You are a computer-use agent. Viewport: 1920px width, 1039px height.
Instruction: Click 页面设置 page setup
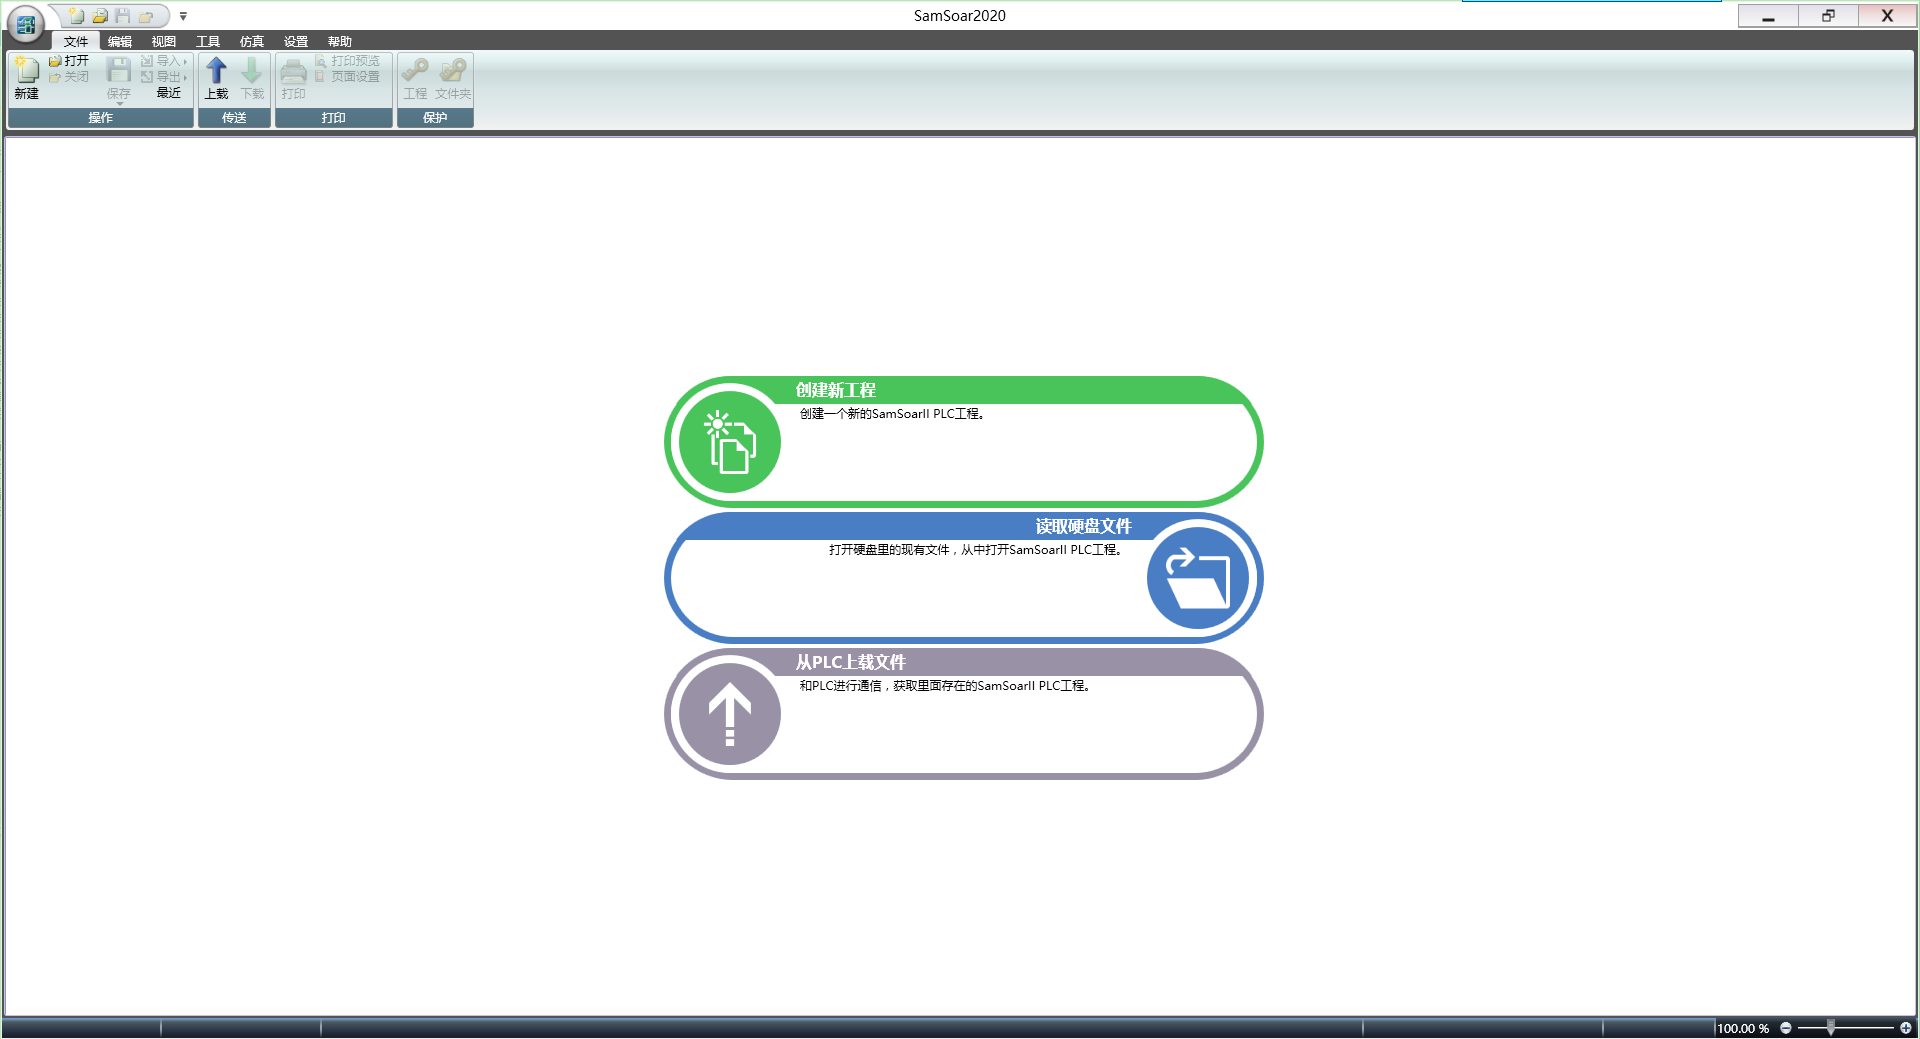coord(348,77)
